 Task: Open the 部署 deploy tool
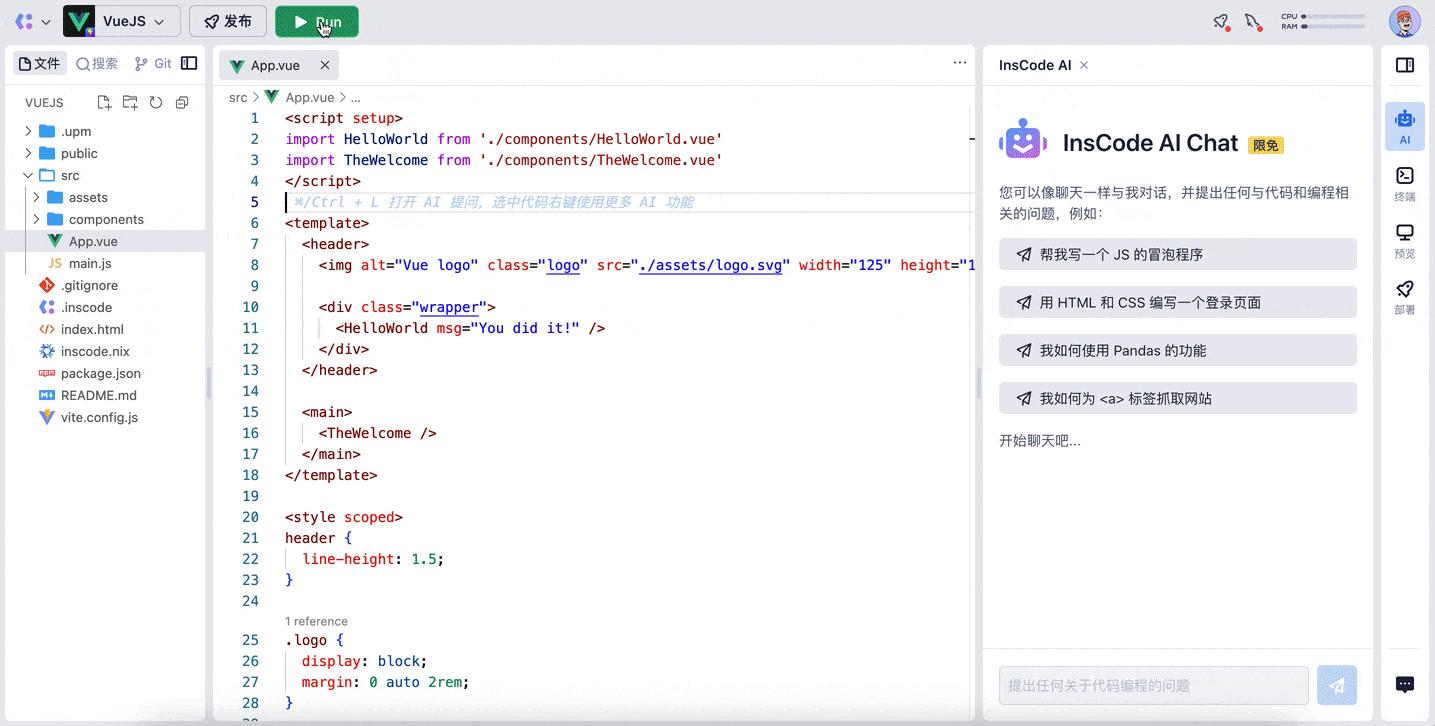click(x=1405, y=296)
